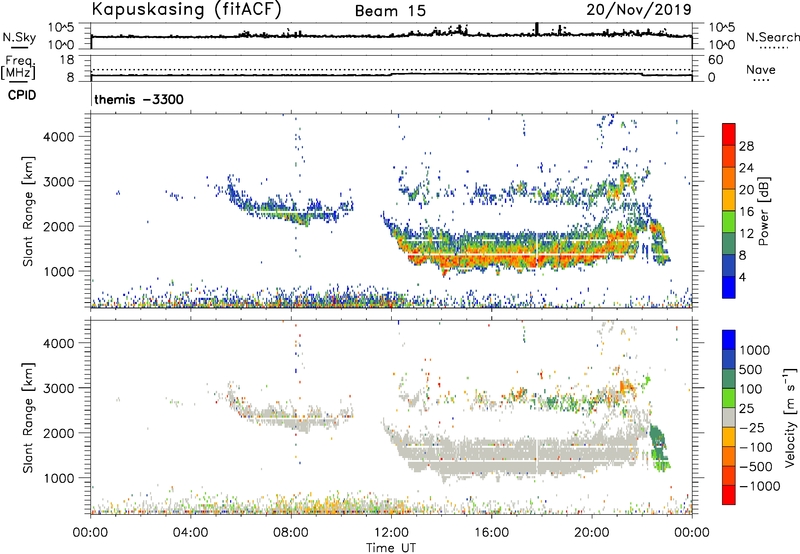Click '2000' on power panel range axis

(58, 226)
